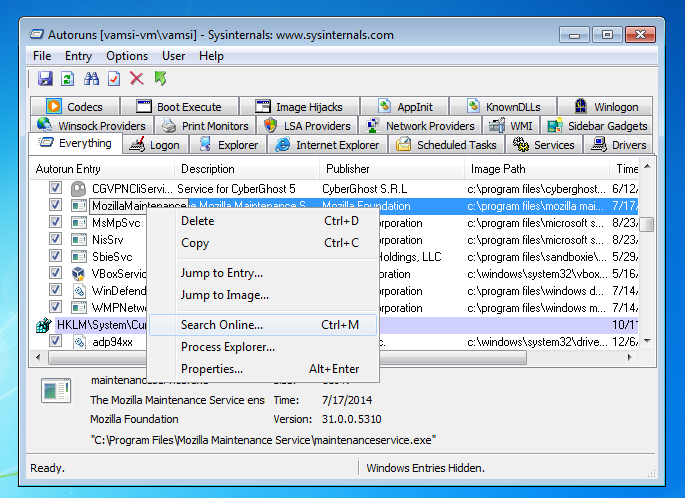Click the Refresh toolbar icon
Screen dimensions: 685x498
pos(67,79)
